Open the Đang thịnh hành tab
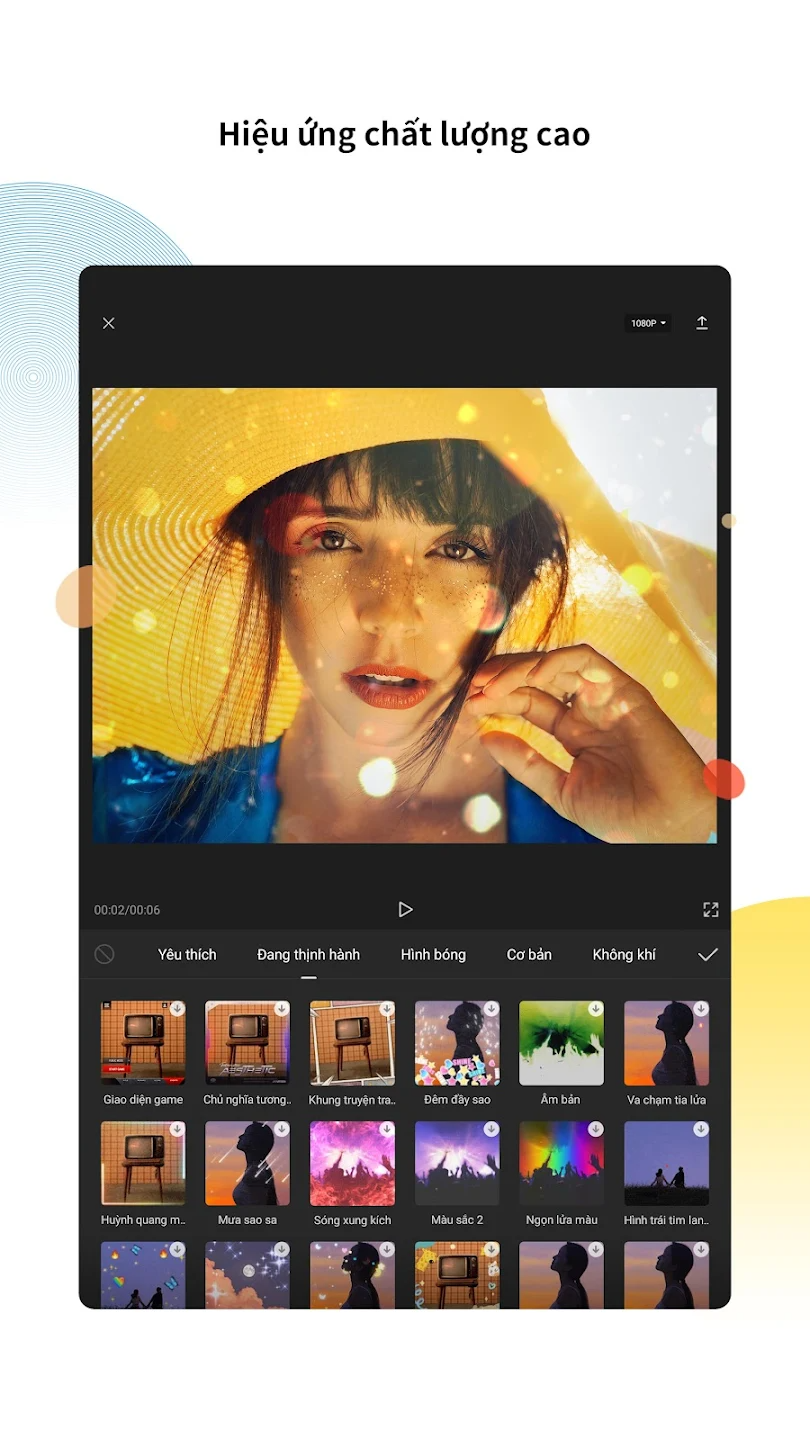 pos(308,954)
